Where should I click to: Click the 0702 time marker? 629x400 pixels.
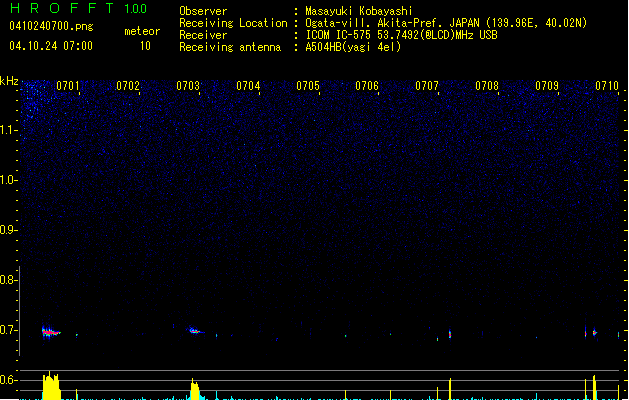tap(128, 86)
